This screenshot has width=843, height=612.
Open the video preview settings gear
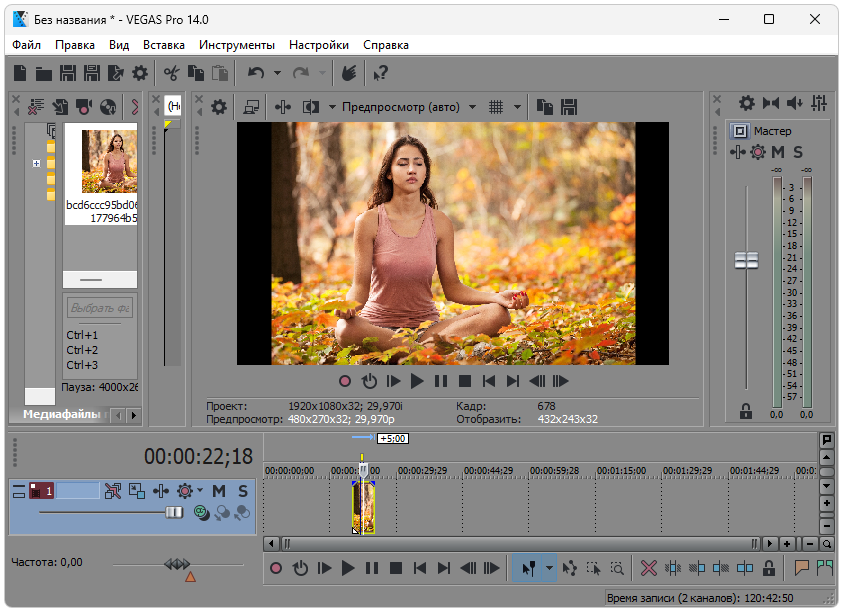click(219, 106)
